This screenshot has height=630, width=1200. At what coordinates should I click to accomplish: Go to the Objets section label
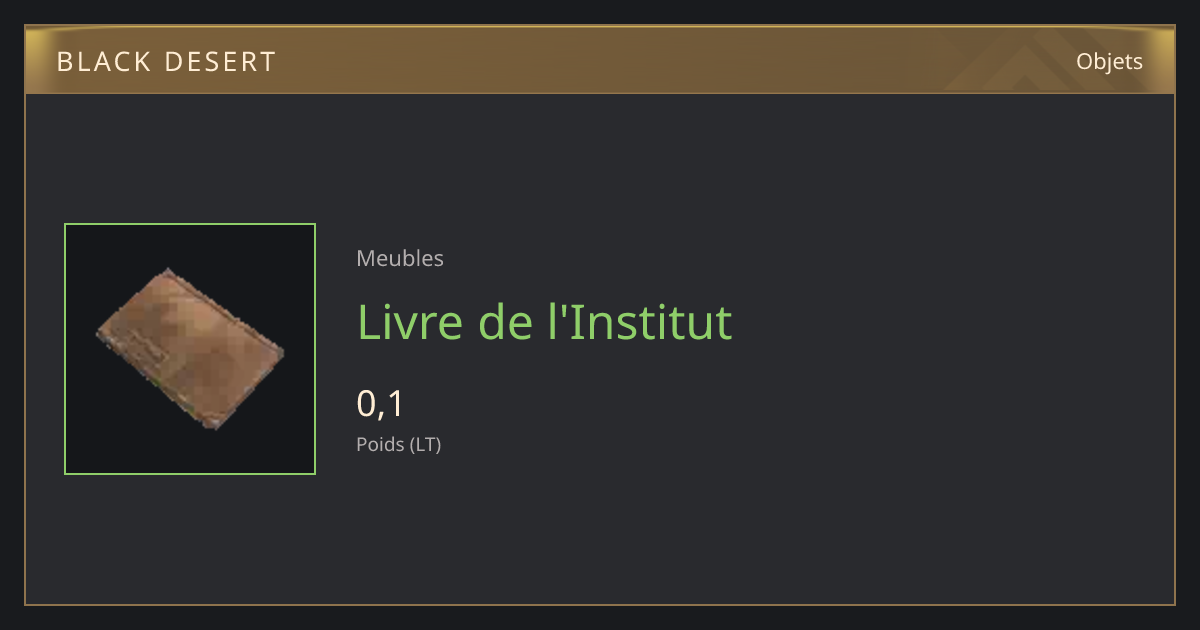[x=1109, y=62]
